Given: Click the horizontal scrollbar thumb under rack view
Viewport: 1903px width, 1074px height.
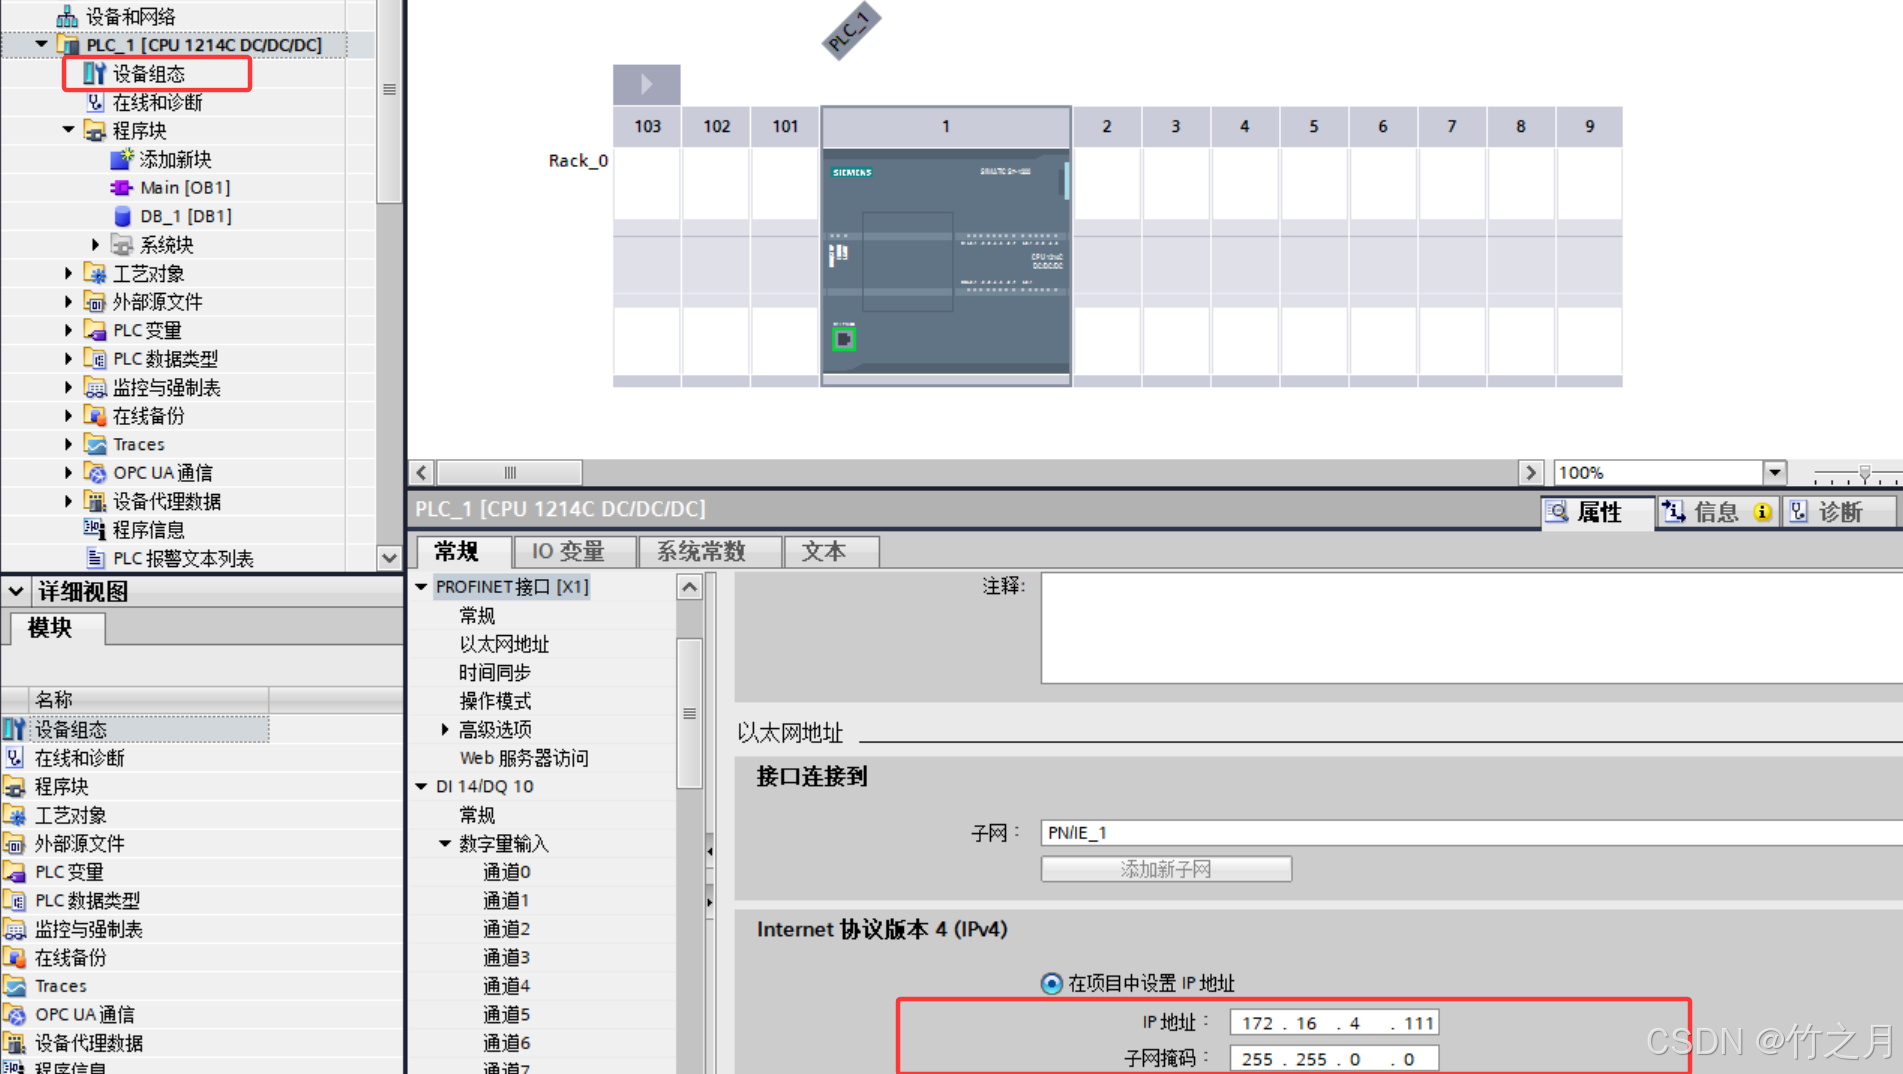Looking at the screenshot, I should [x=510, y=472].
